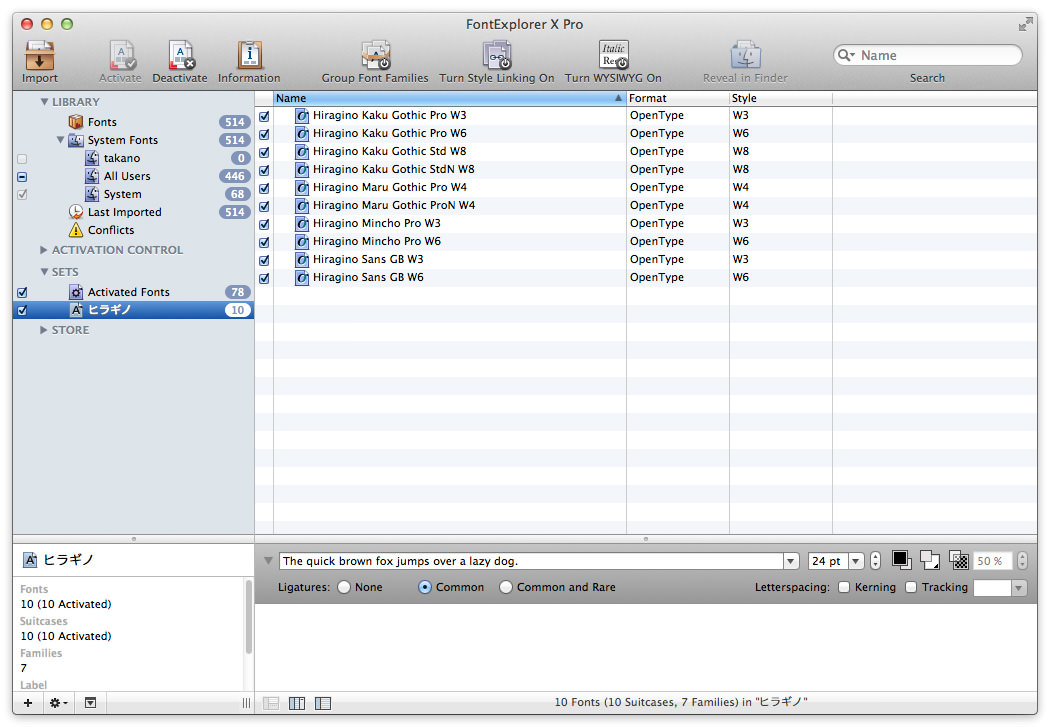Sort by the Format column header
1050x727 pixels.
[x=678, y=98]
